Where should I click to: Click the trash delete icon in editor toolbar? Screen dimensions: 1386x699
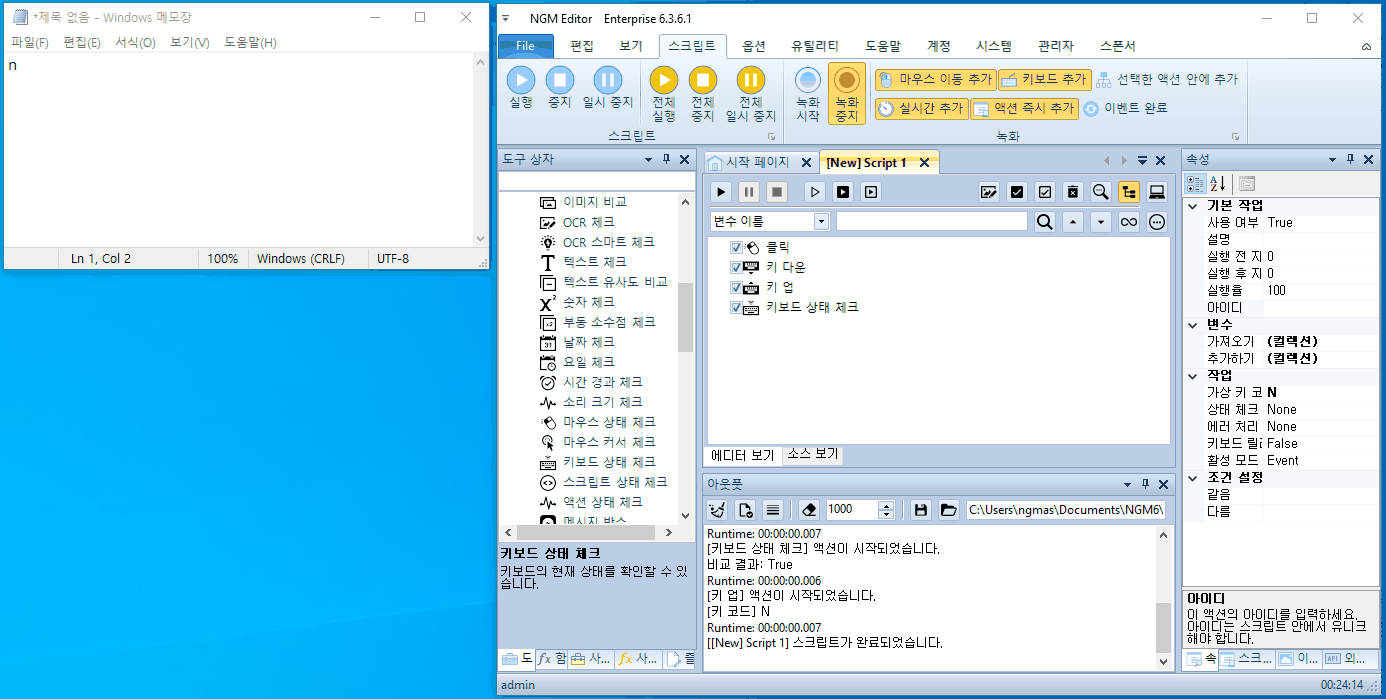1072,192
